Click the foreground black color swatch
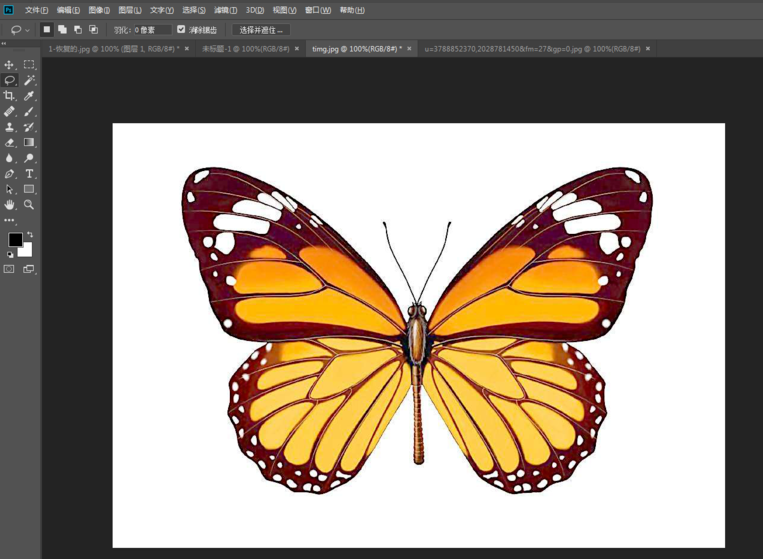Image resolution: width=763 pixels, height=559 pixels. pos(15,240)
